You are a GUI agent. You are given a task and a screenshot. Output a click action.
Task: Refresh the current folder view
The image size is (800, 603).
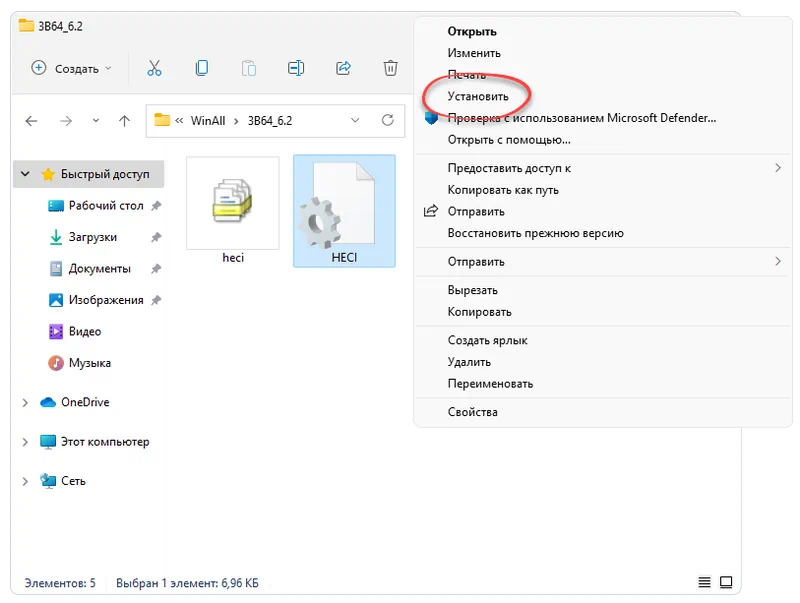click(388, 120)
